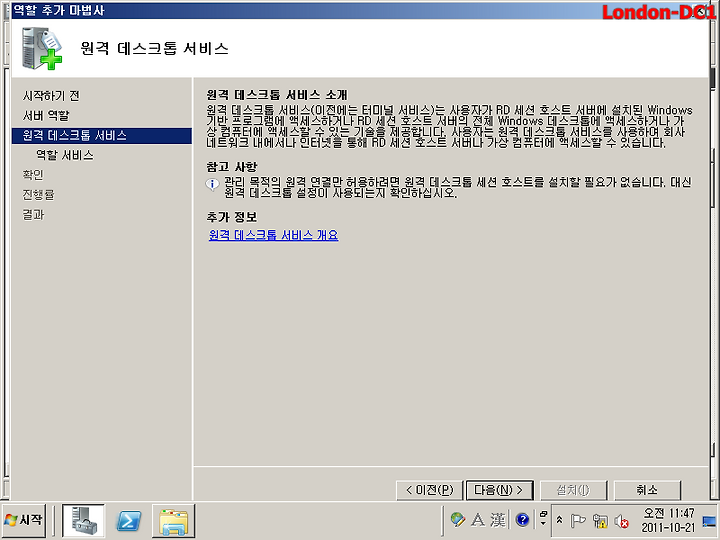The height and width of the screenshot is (540, 720).
Task: Toggle IME input mode letter A
Action: [478, 520]
